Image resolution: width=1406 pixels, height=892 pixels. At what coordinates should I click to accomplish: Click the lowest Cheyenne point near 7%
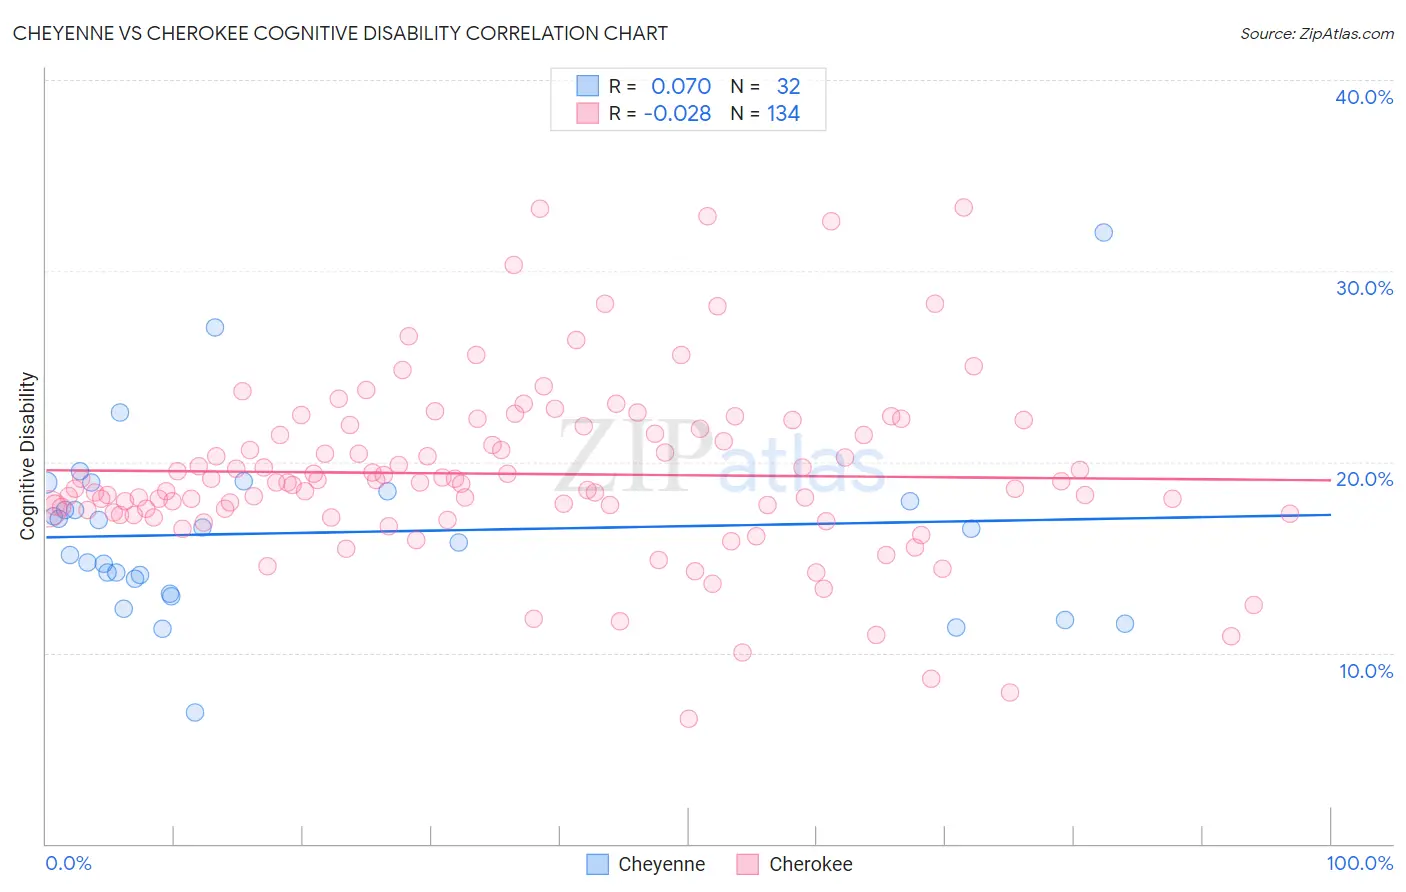[x=195, y=712]
